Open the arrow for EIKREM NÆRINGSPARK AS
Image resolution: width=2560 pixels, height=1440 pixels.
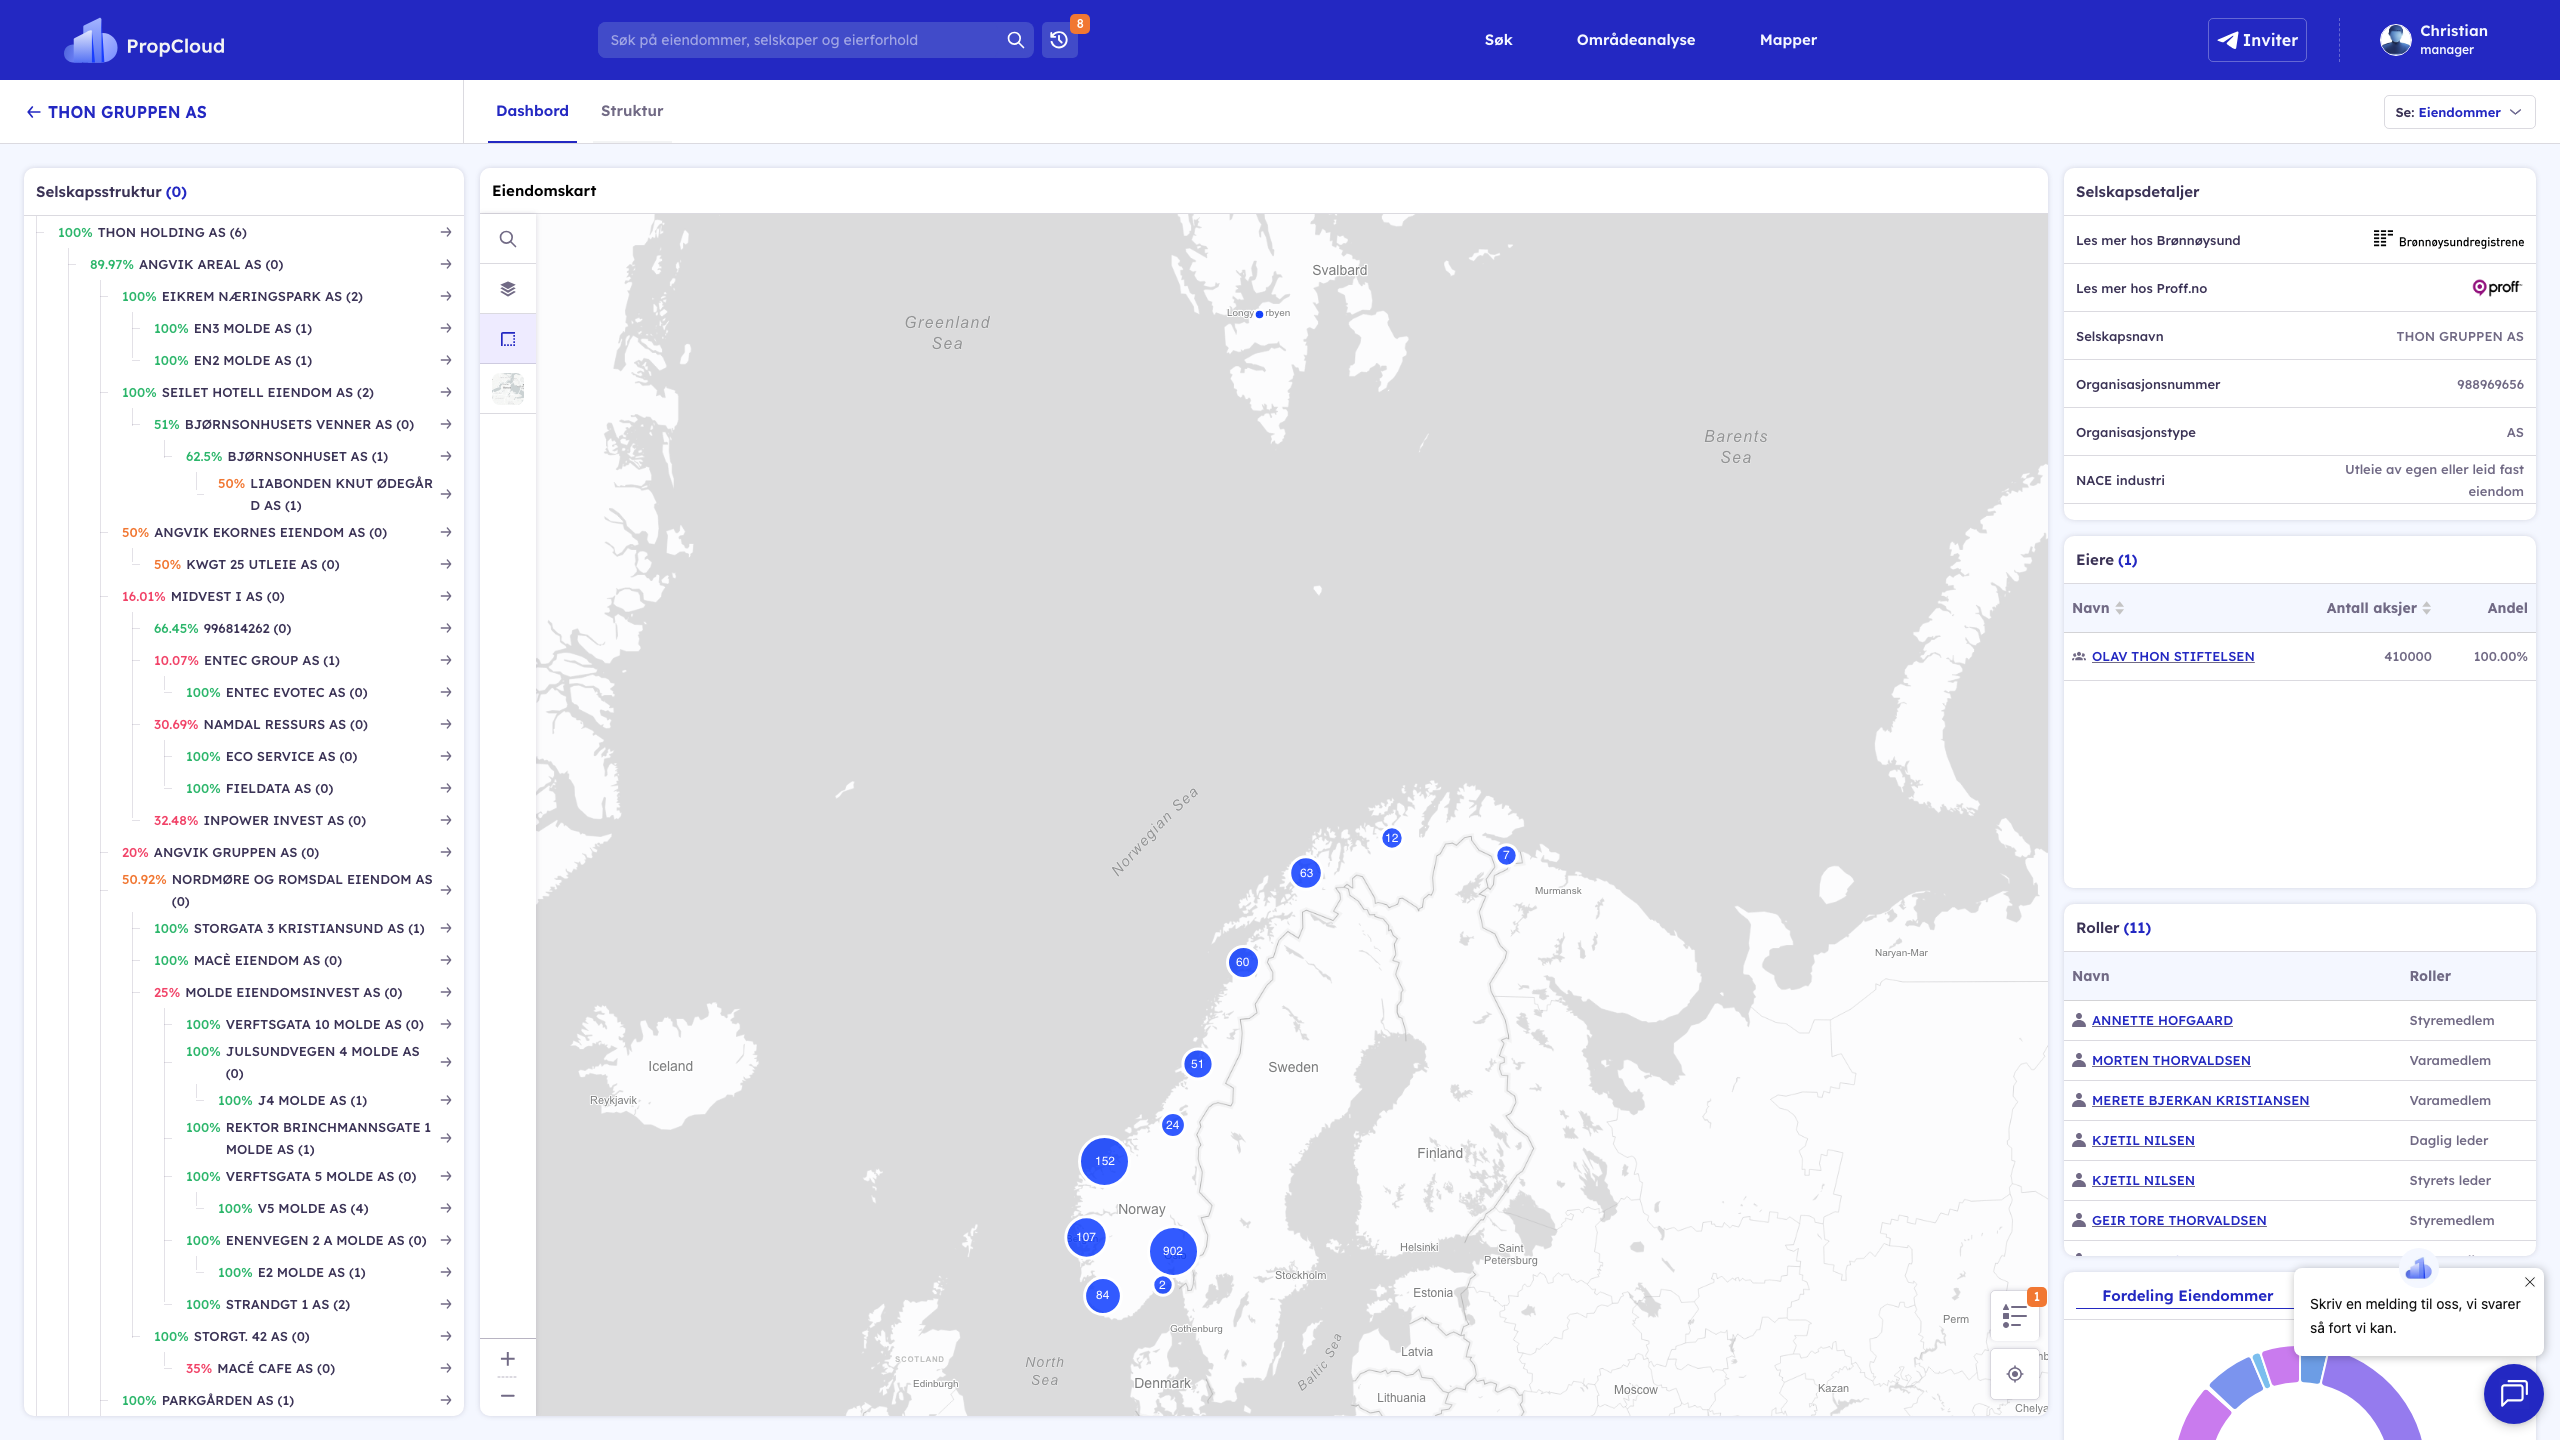click(446, 296)
